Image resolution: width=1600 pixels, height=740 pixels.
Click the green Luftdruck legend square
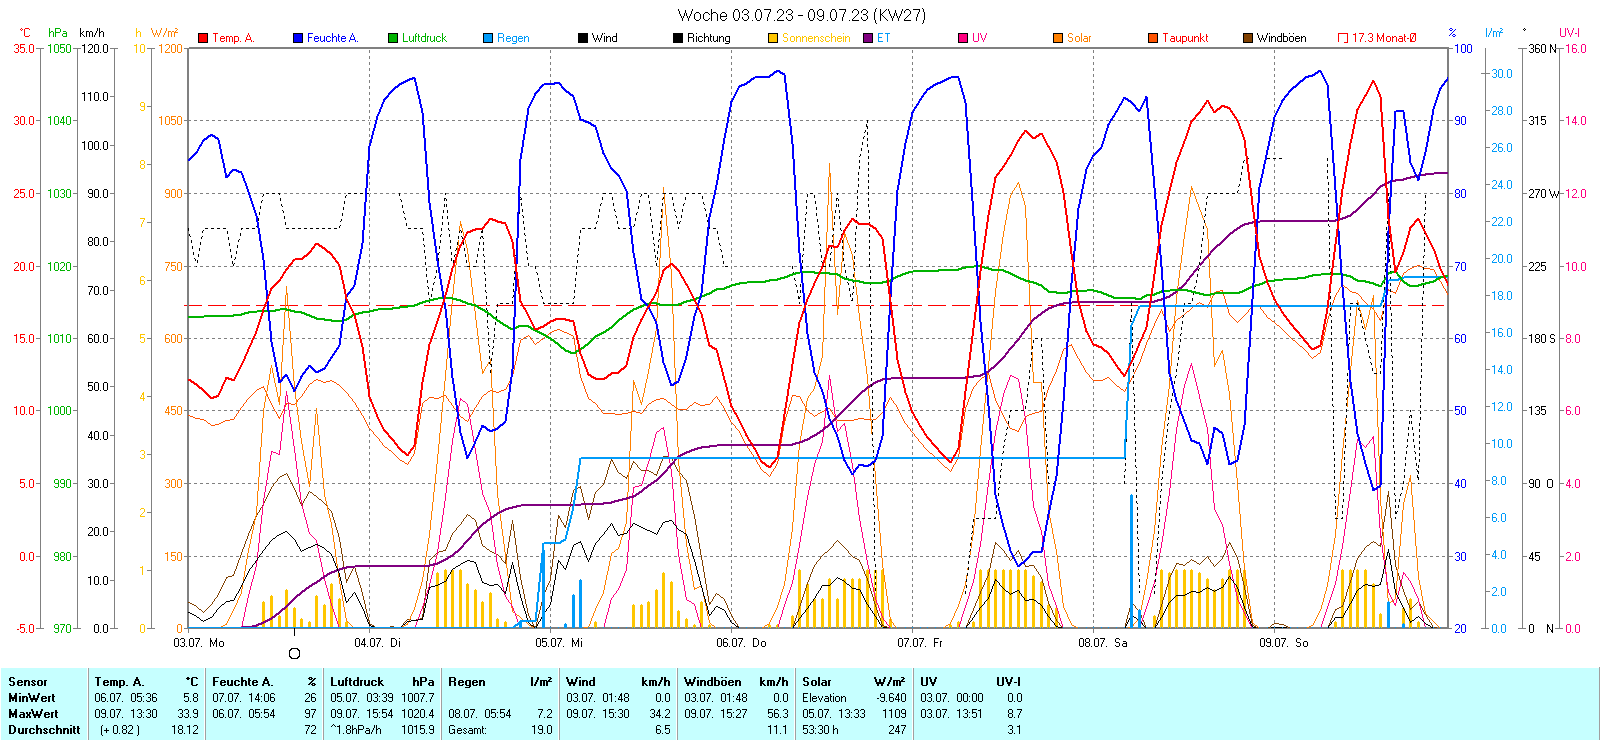pyautogui.click(x=393, y=38)
